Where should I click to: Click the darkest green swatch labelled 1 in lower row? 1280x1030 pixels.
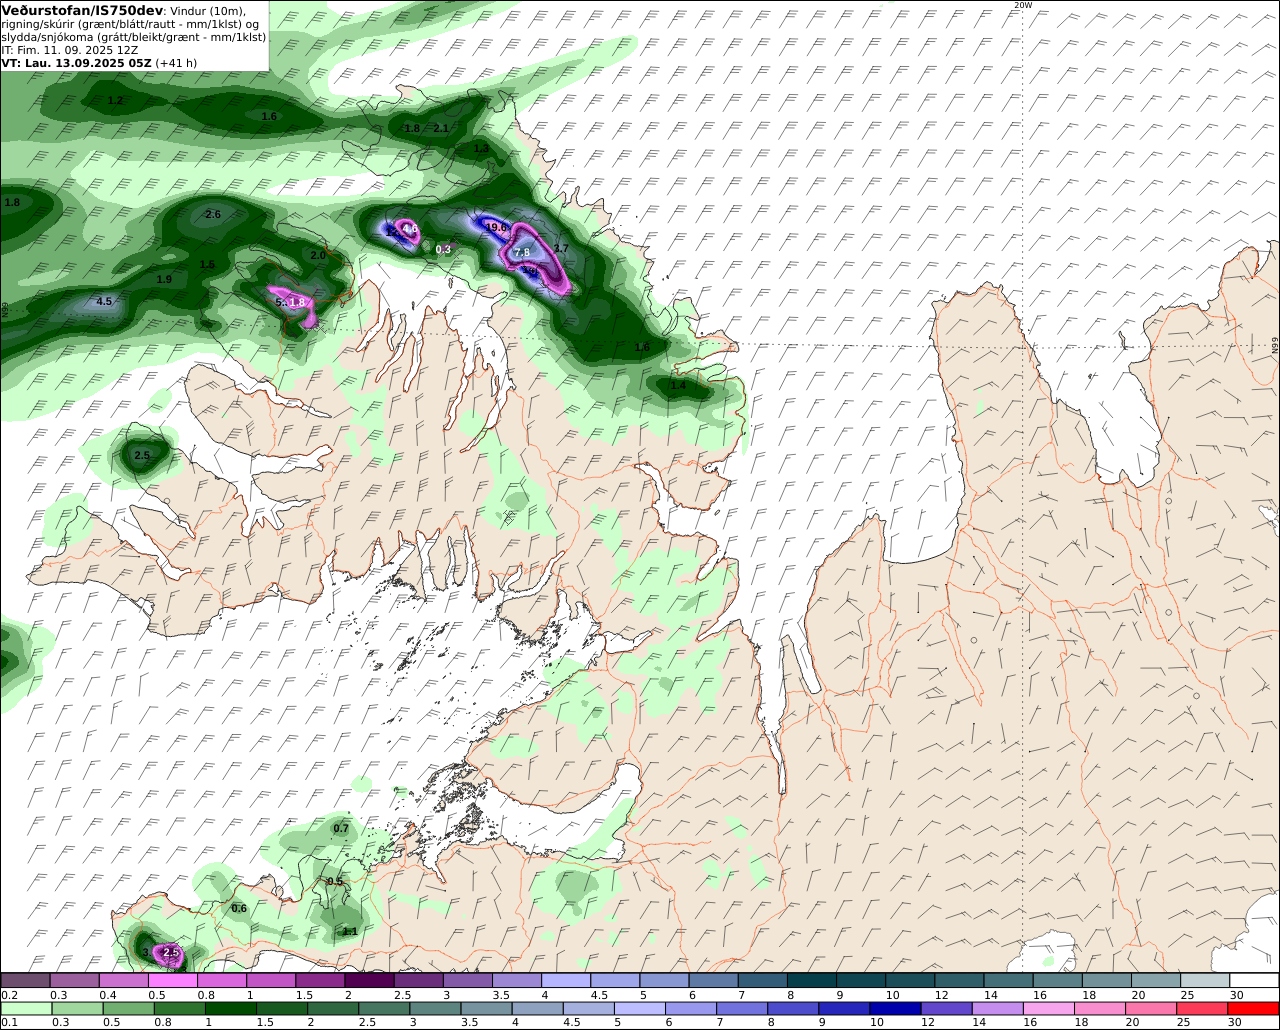231,1009
